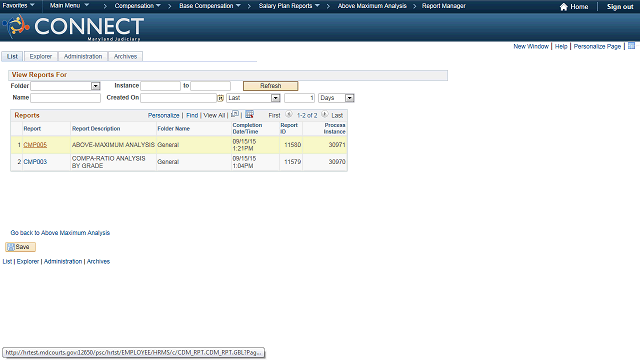Expand Salary Plan Reports breadcrumb menu
The height and width of the screenshot is (360, 640).
[289, 6]
